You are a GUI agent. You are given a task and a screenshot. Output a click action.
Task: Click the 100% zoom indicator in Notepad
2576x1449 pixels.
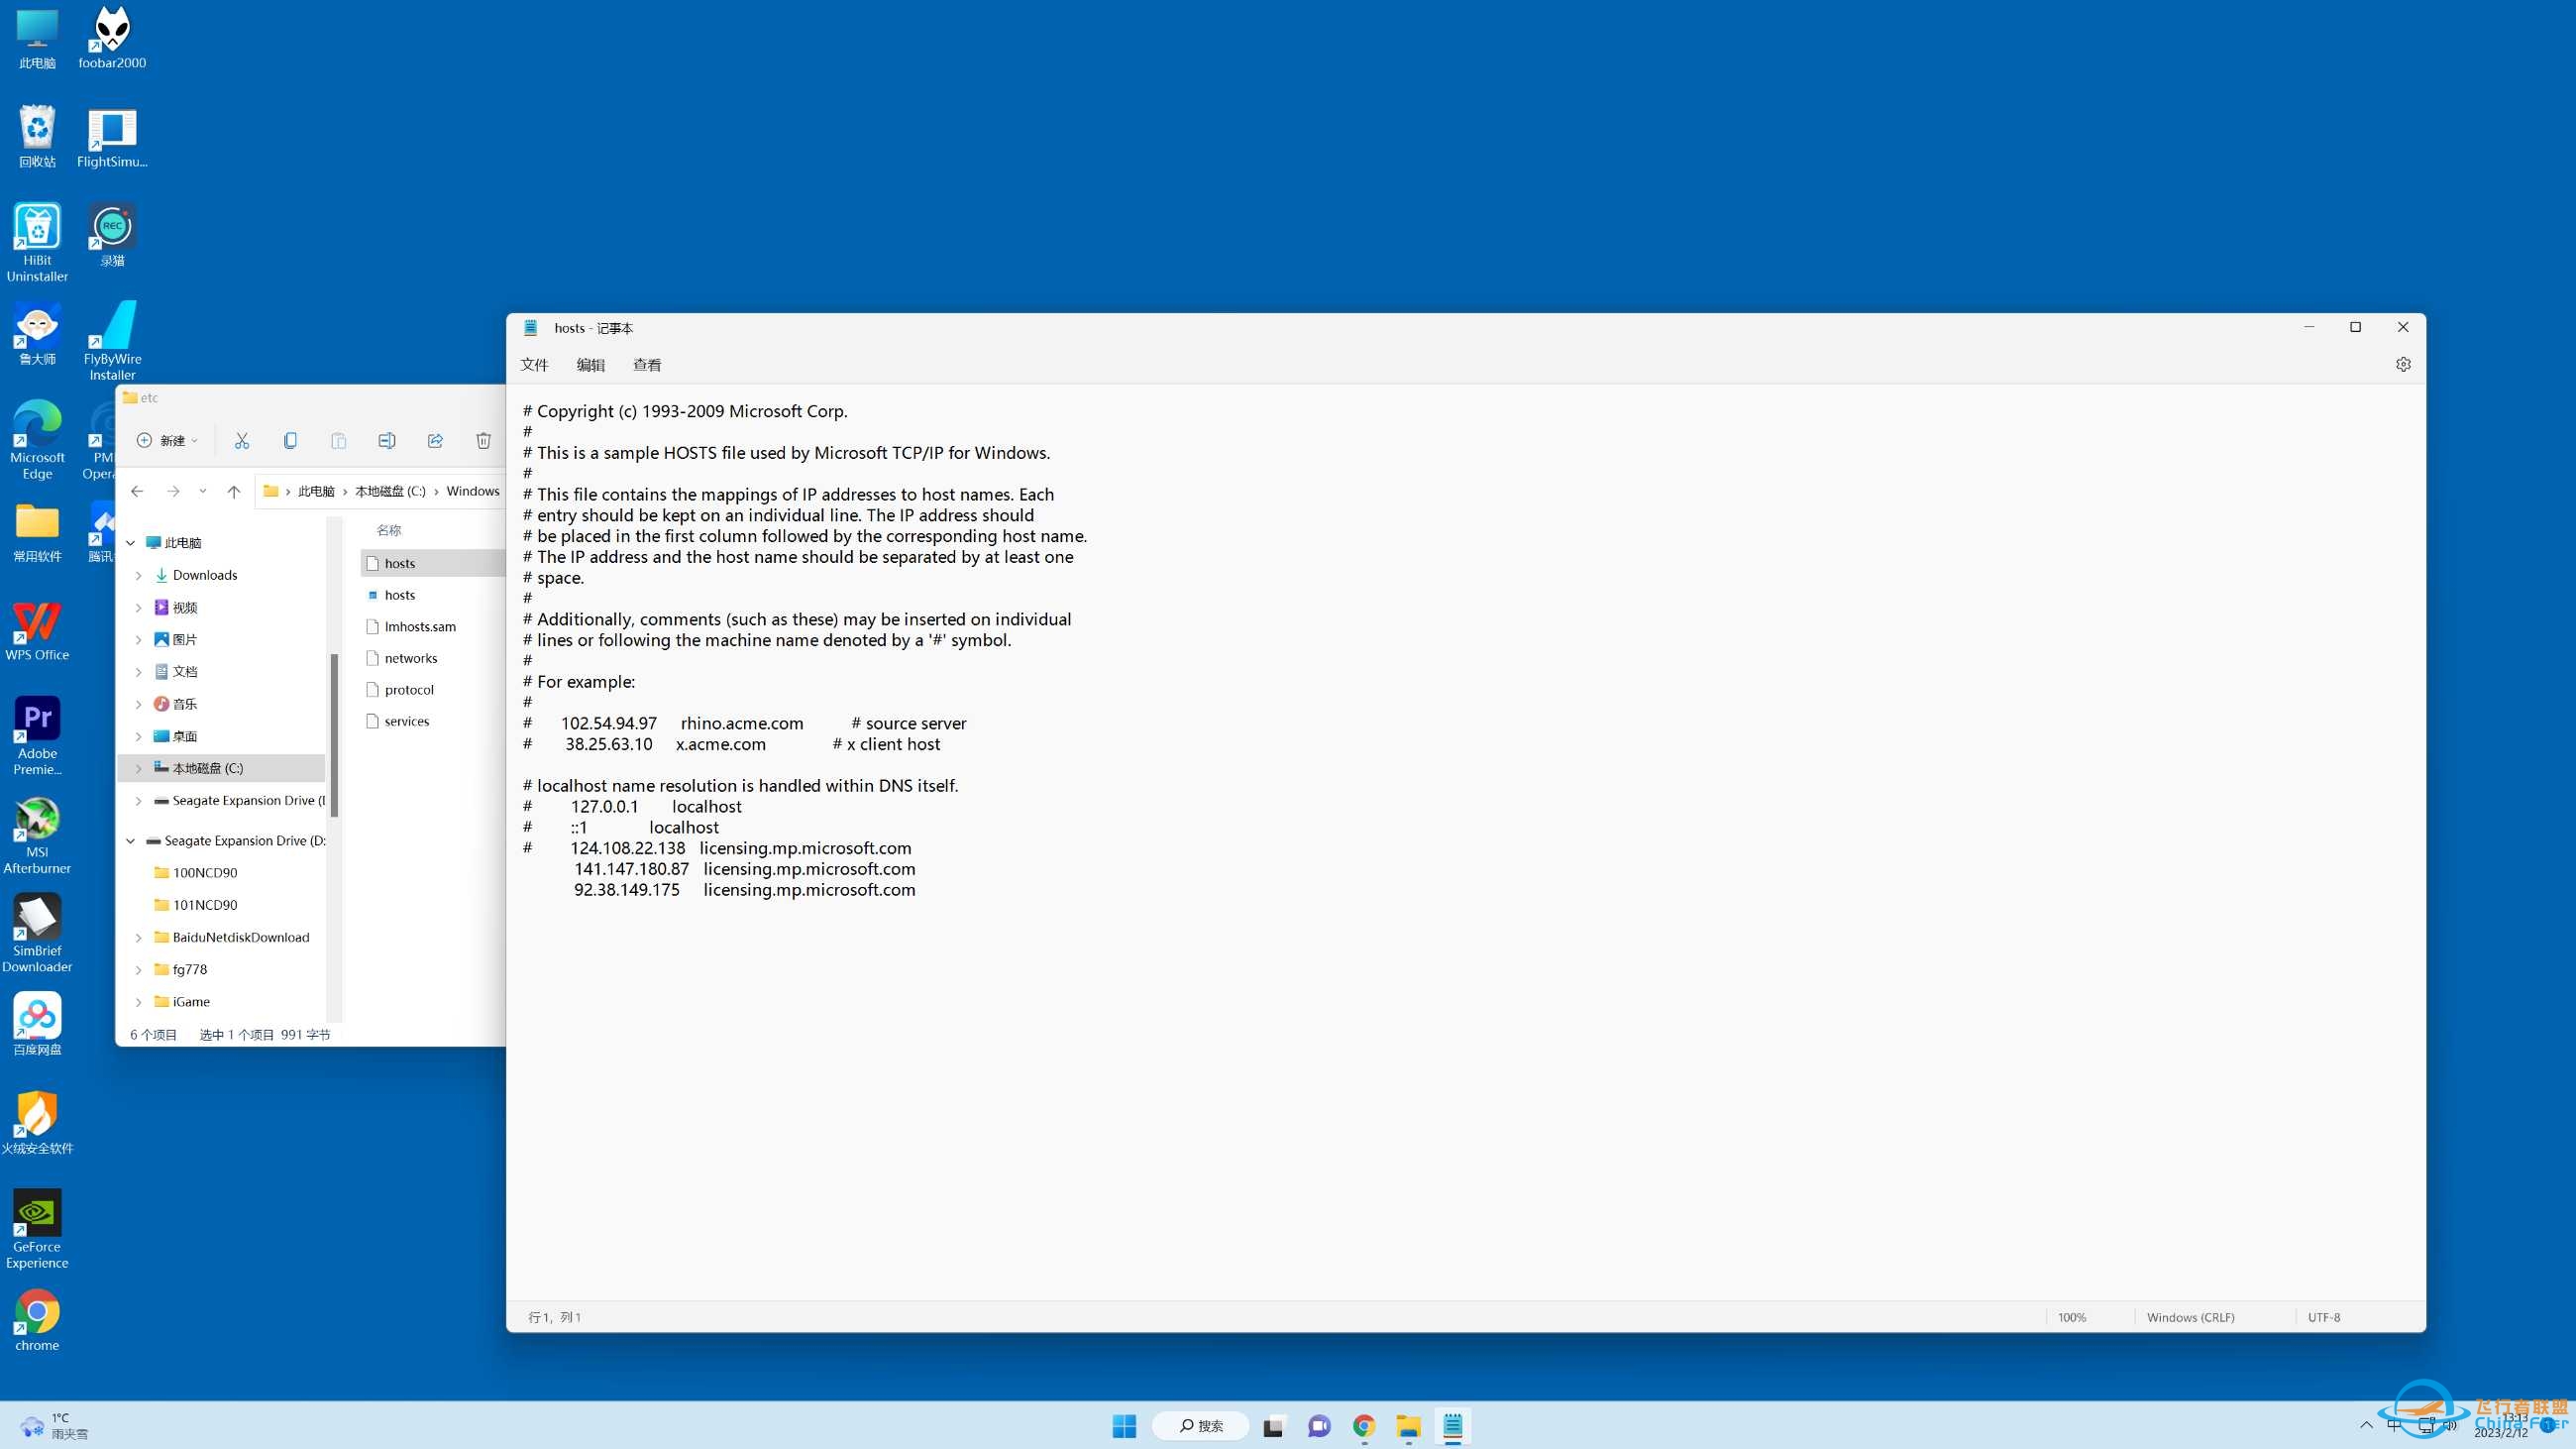click(2071, 1317)
